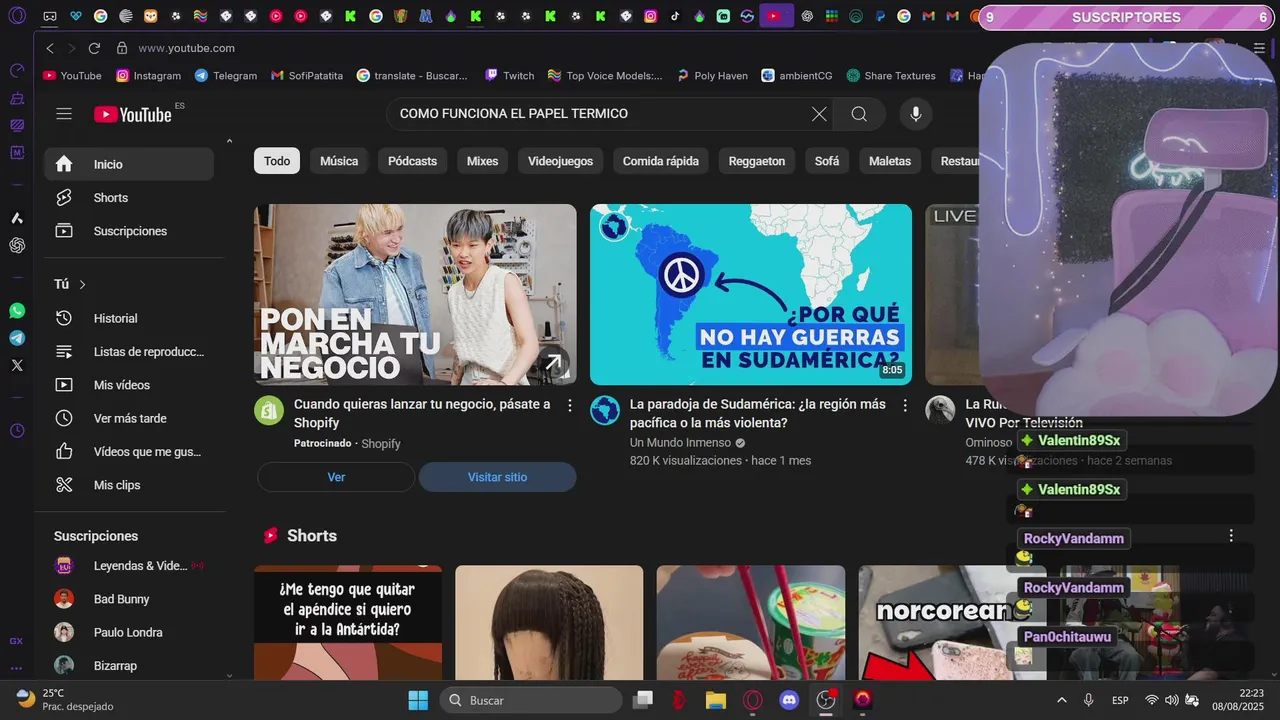Open Mis vídeos in sidebar
1280x720 pixels.
tap(129, 385)
